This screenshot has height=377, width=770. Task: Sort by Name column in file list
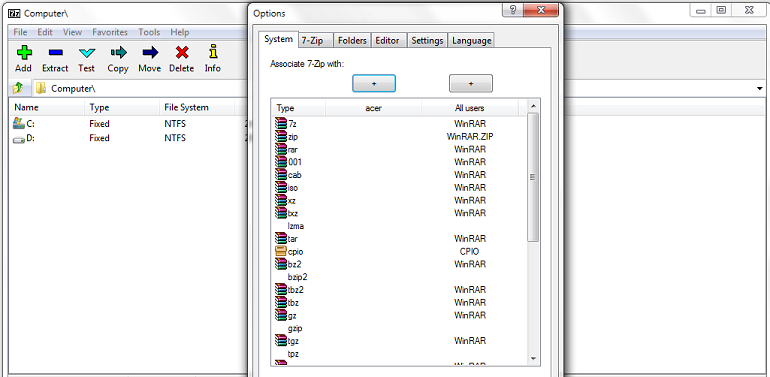click(x=47, y=108)
